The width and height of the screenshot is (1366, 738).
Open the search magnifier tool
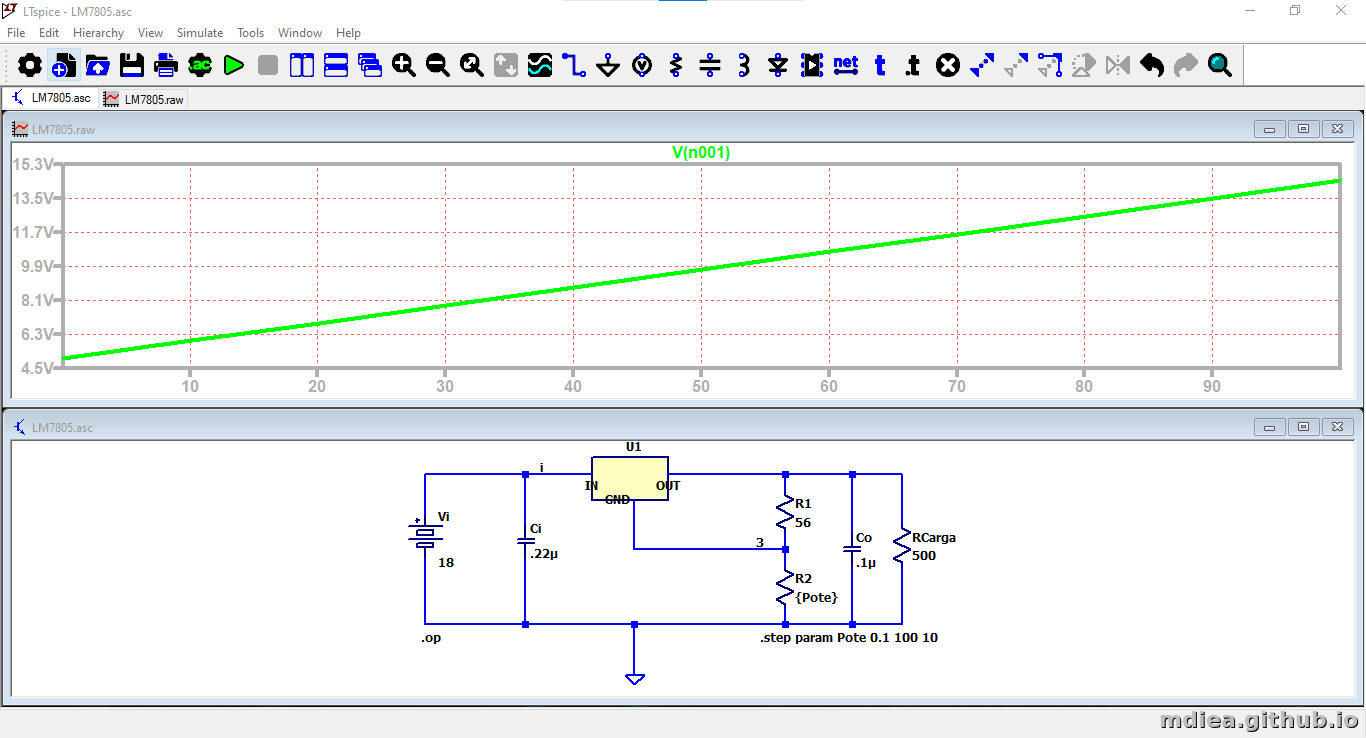coord(1220,66)
